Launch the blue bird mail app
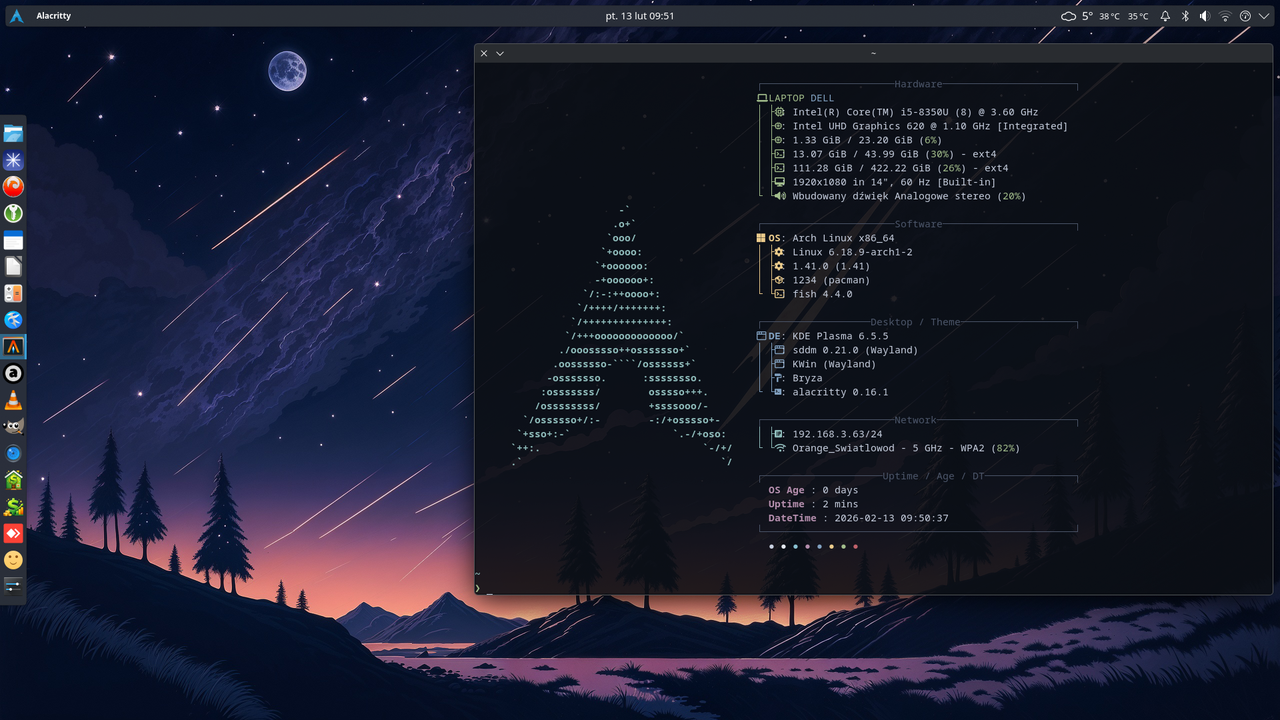 [13, 320]
